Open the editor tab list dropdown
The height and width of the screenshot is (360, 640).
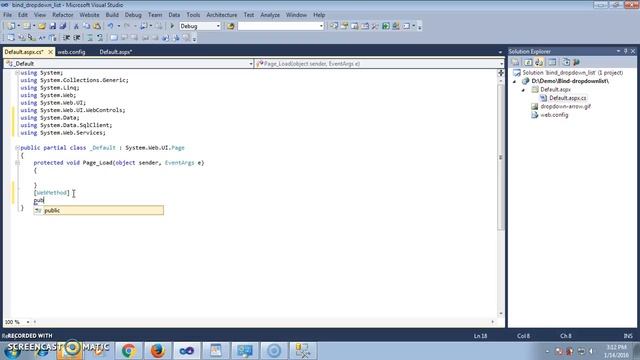tap(500, 52)
